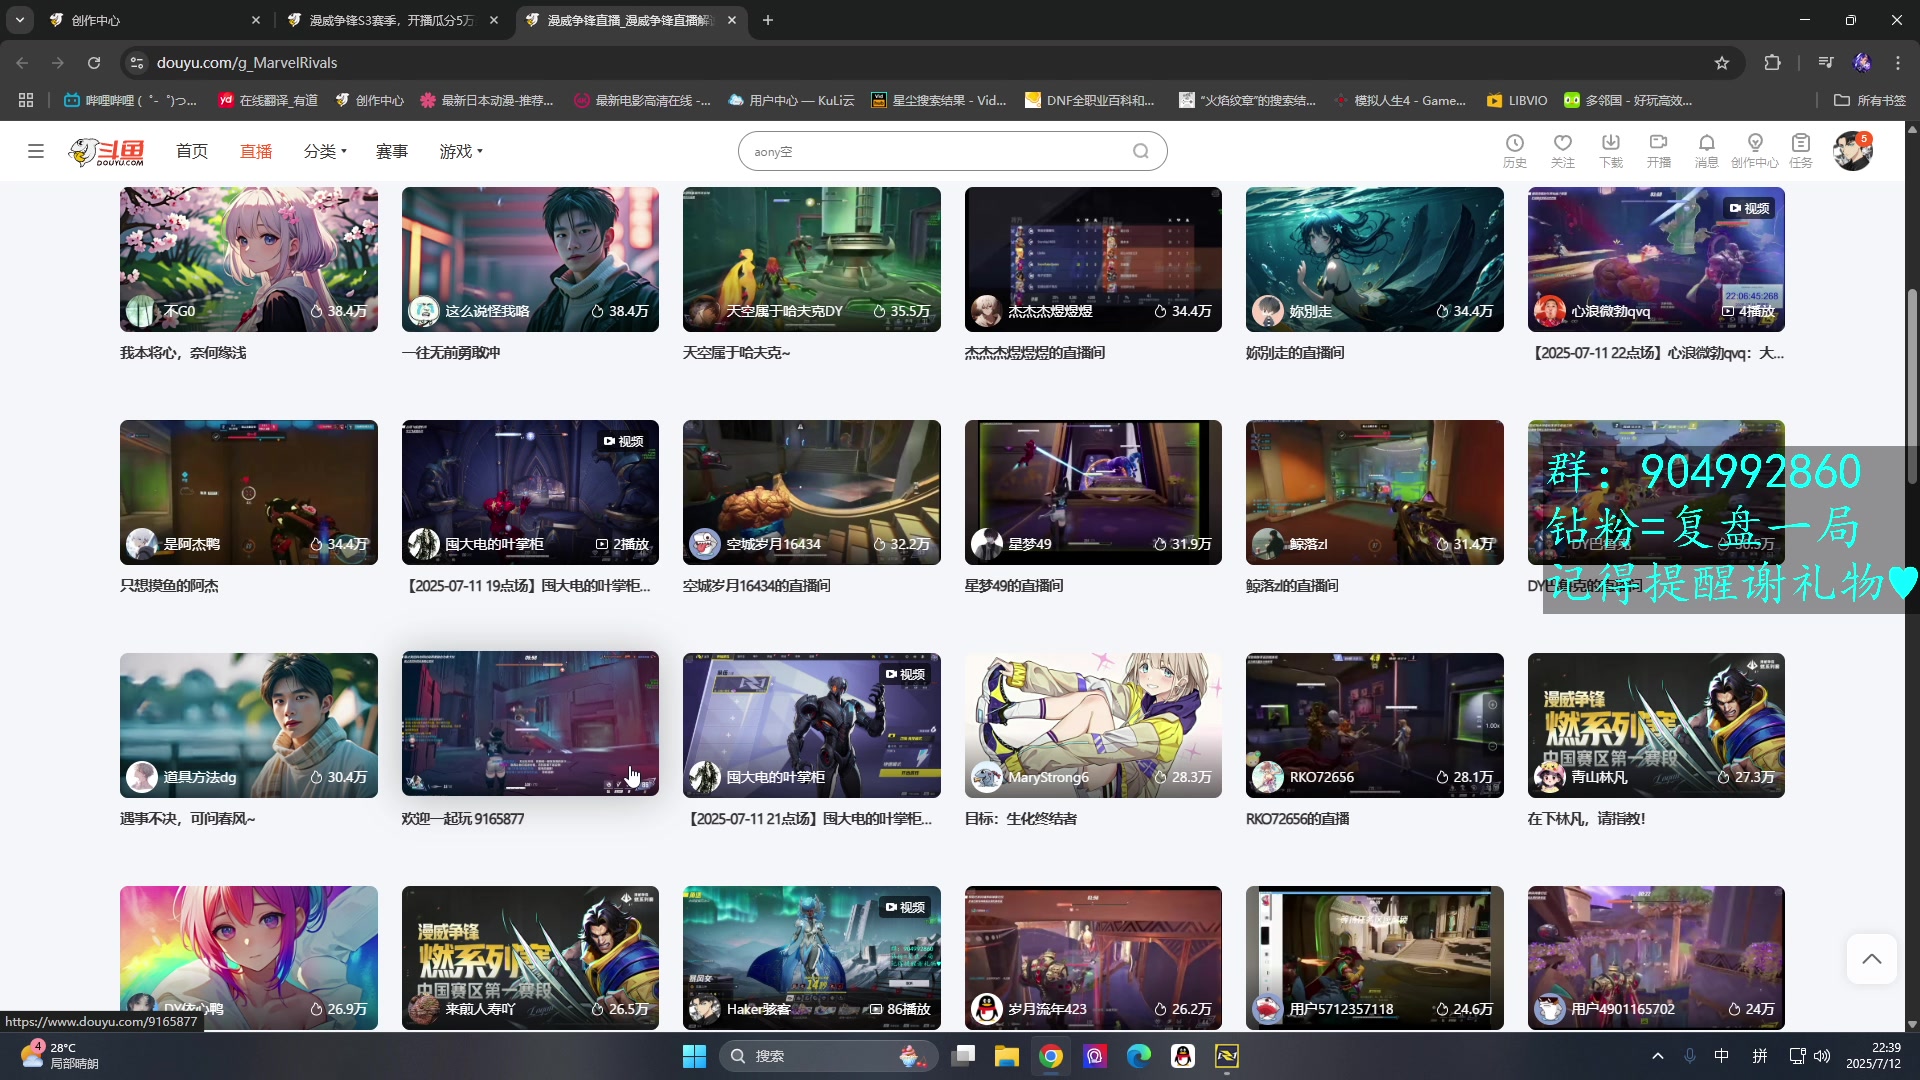Open a new browser tab
Viewport: 1920px width, 1080px height.
768,20
